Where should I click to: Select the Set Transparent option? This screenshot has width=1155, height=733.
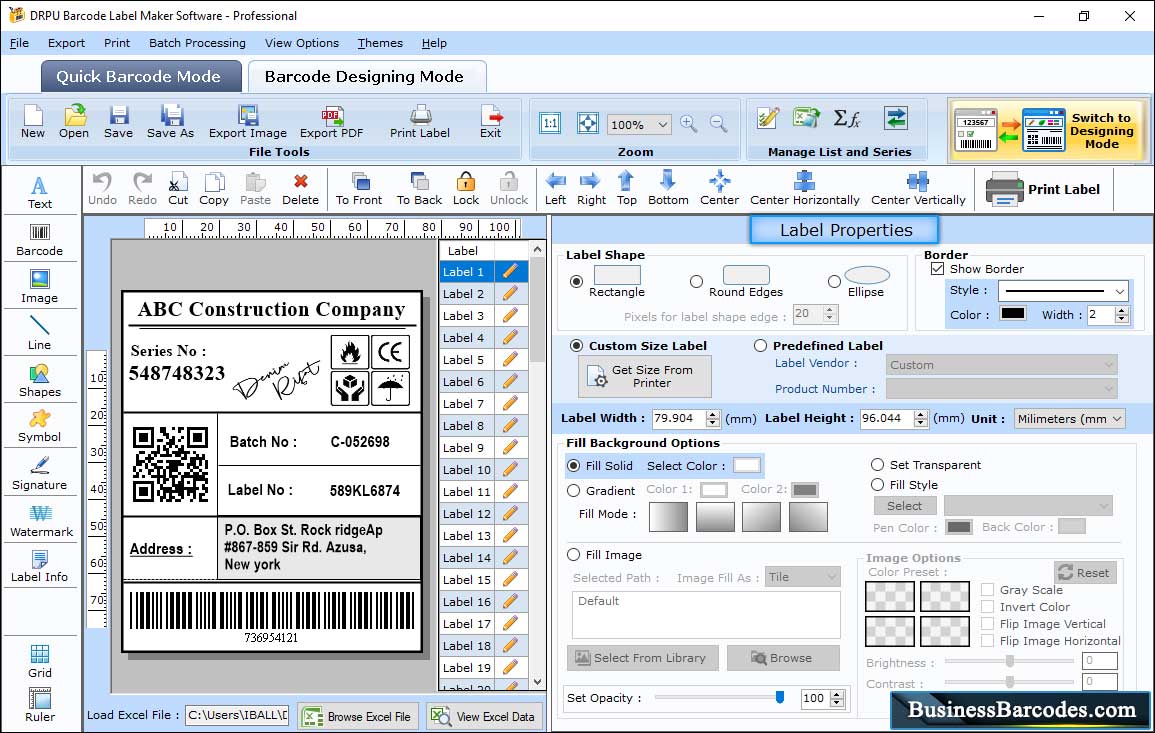click(877, 465)
